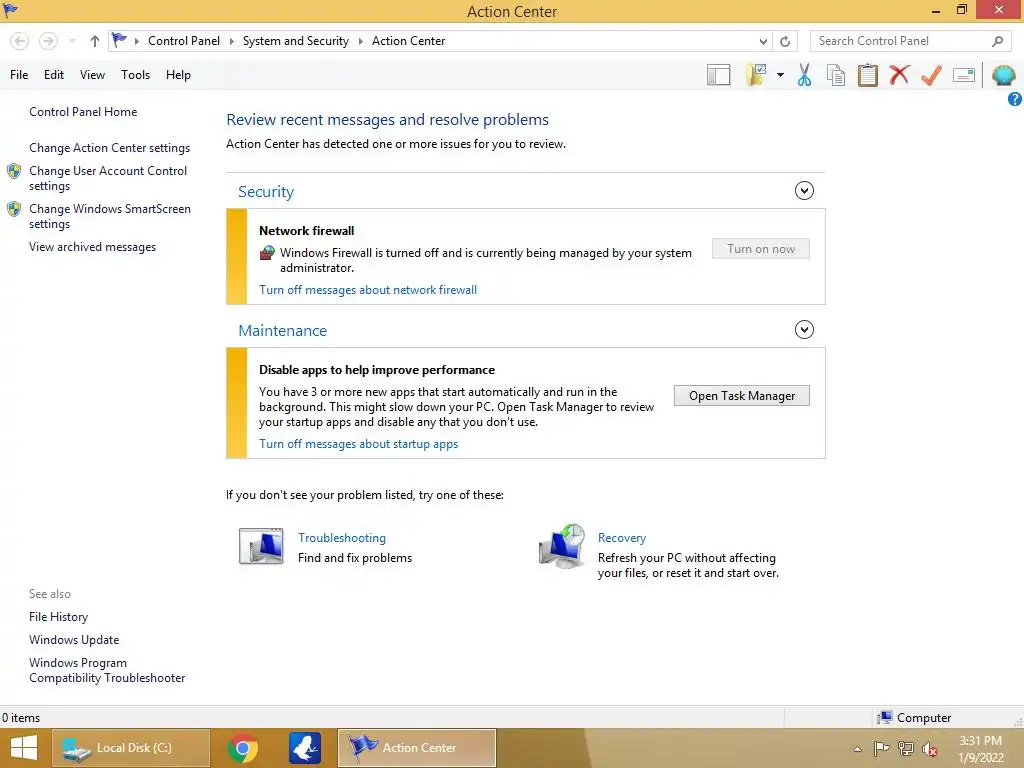Click the Back navigation arrow
Screen dimensions: 1024x768
(20, 41)
